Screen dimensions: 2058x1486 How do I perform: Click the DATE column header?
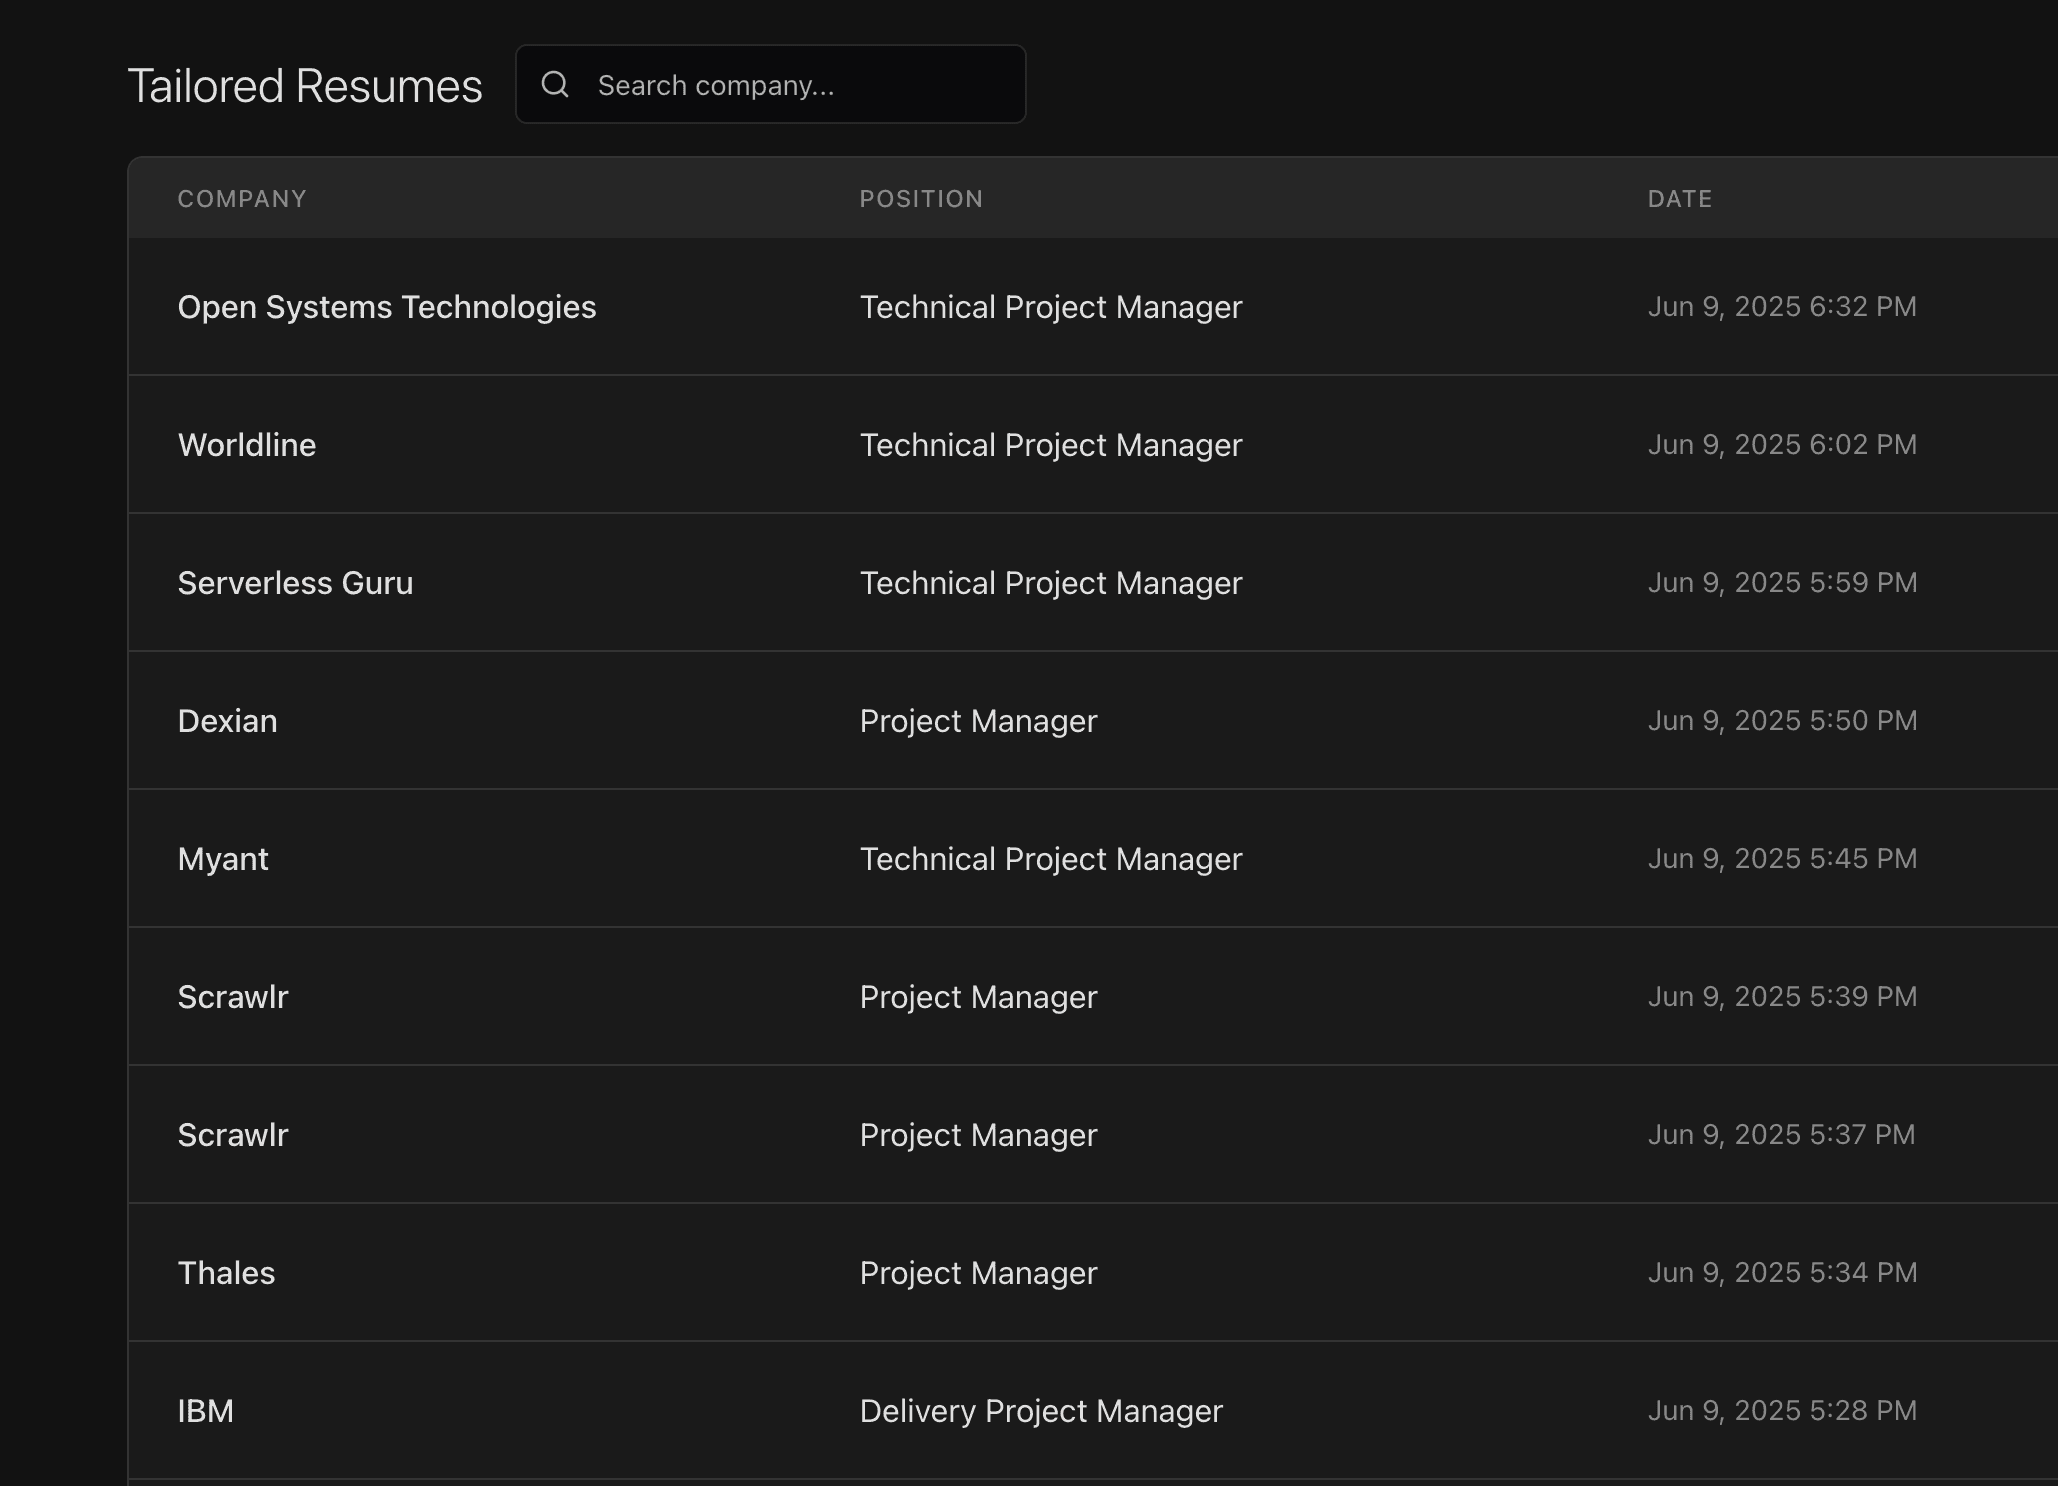point(1680,199)
